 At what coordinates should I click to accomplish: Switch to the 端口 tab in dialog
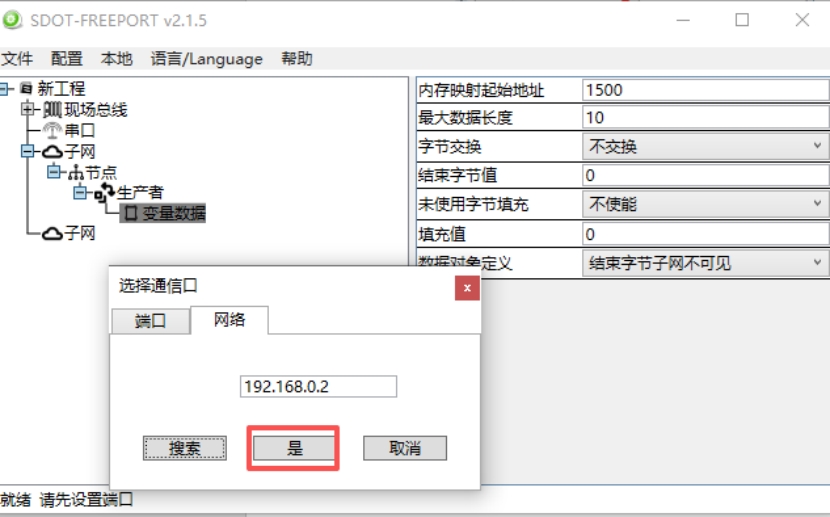pos(150,321)
